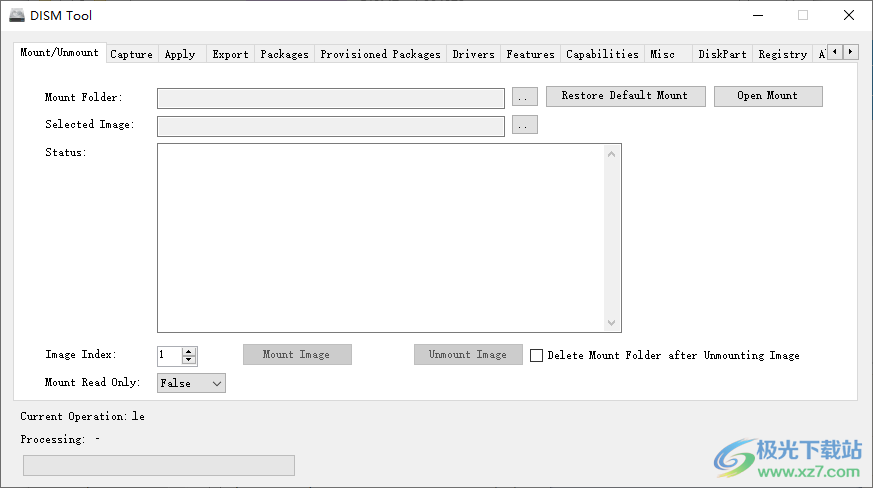Image resolution: width=873 pixels, height=488 pixels.
Task: Click the Open Mount button
Action: click(768, 96)
